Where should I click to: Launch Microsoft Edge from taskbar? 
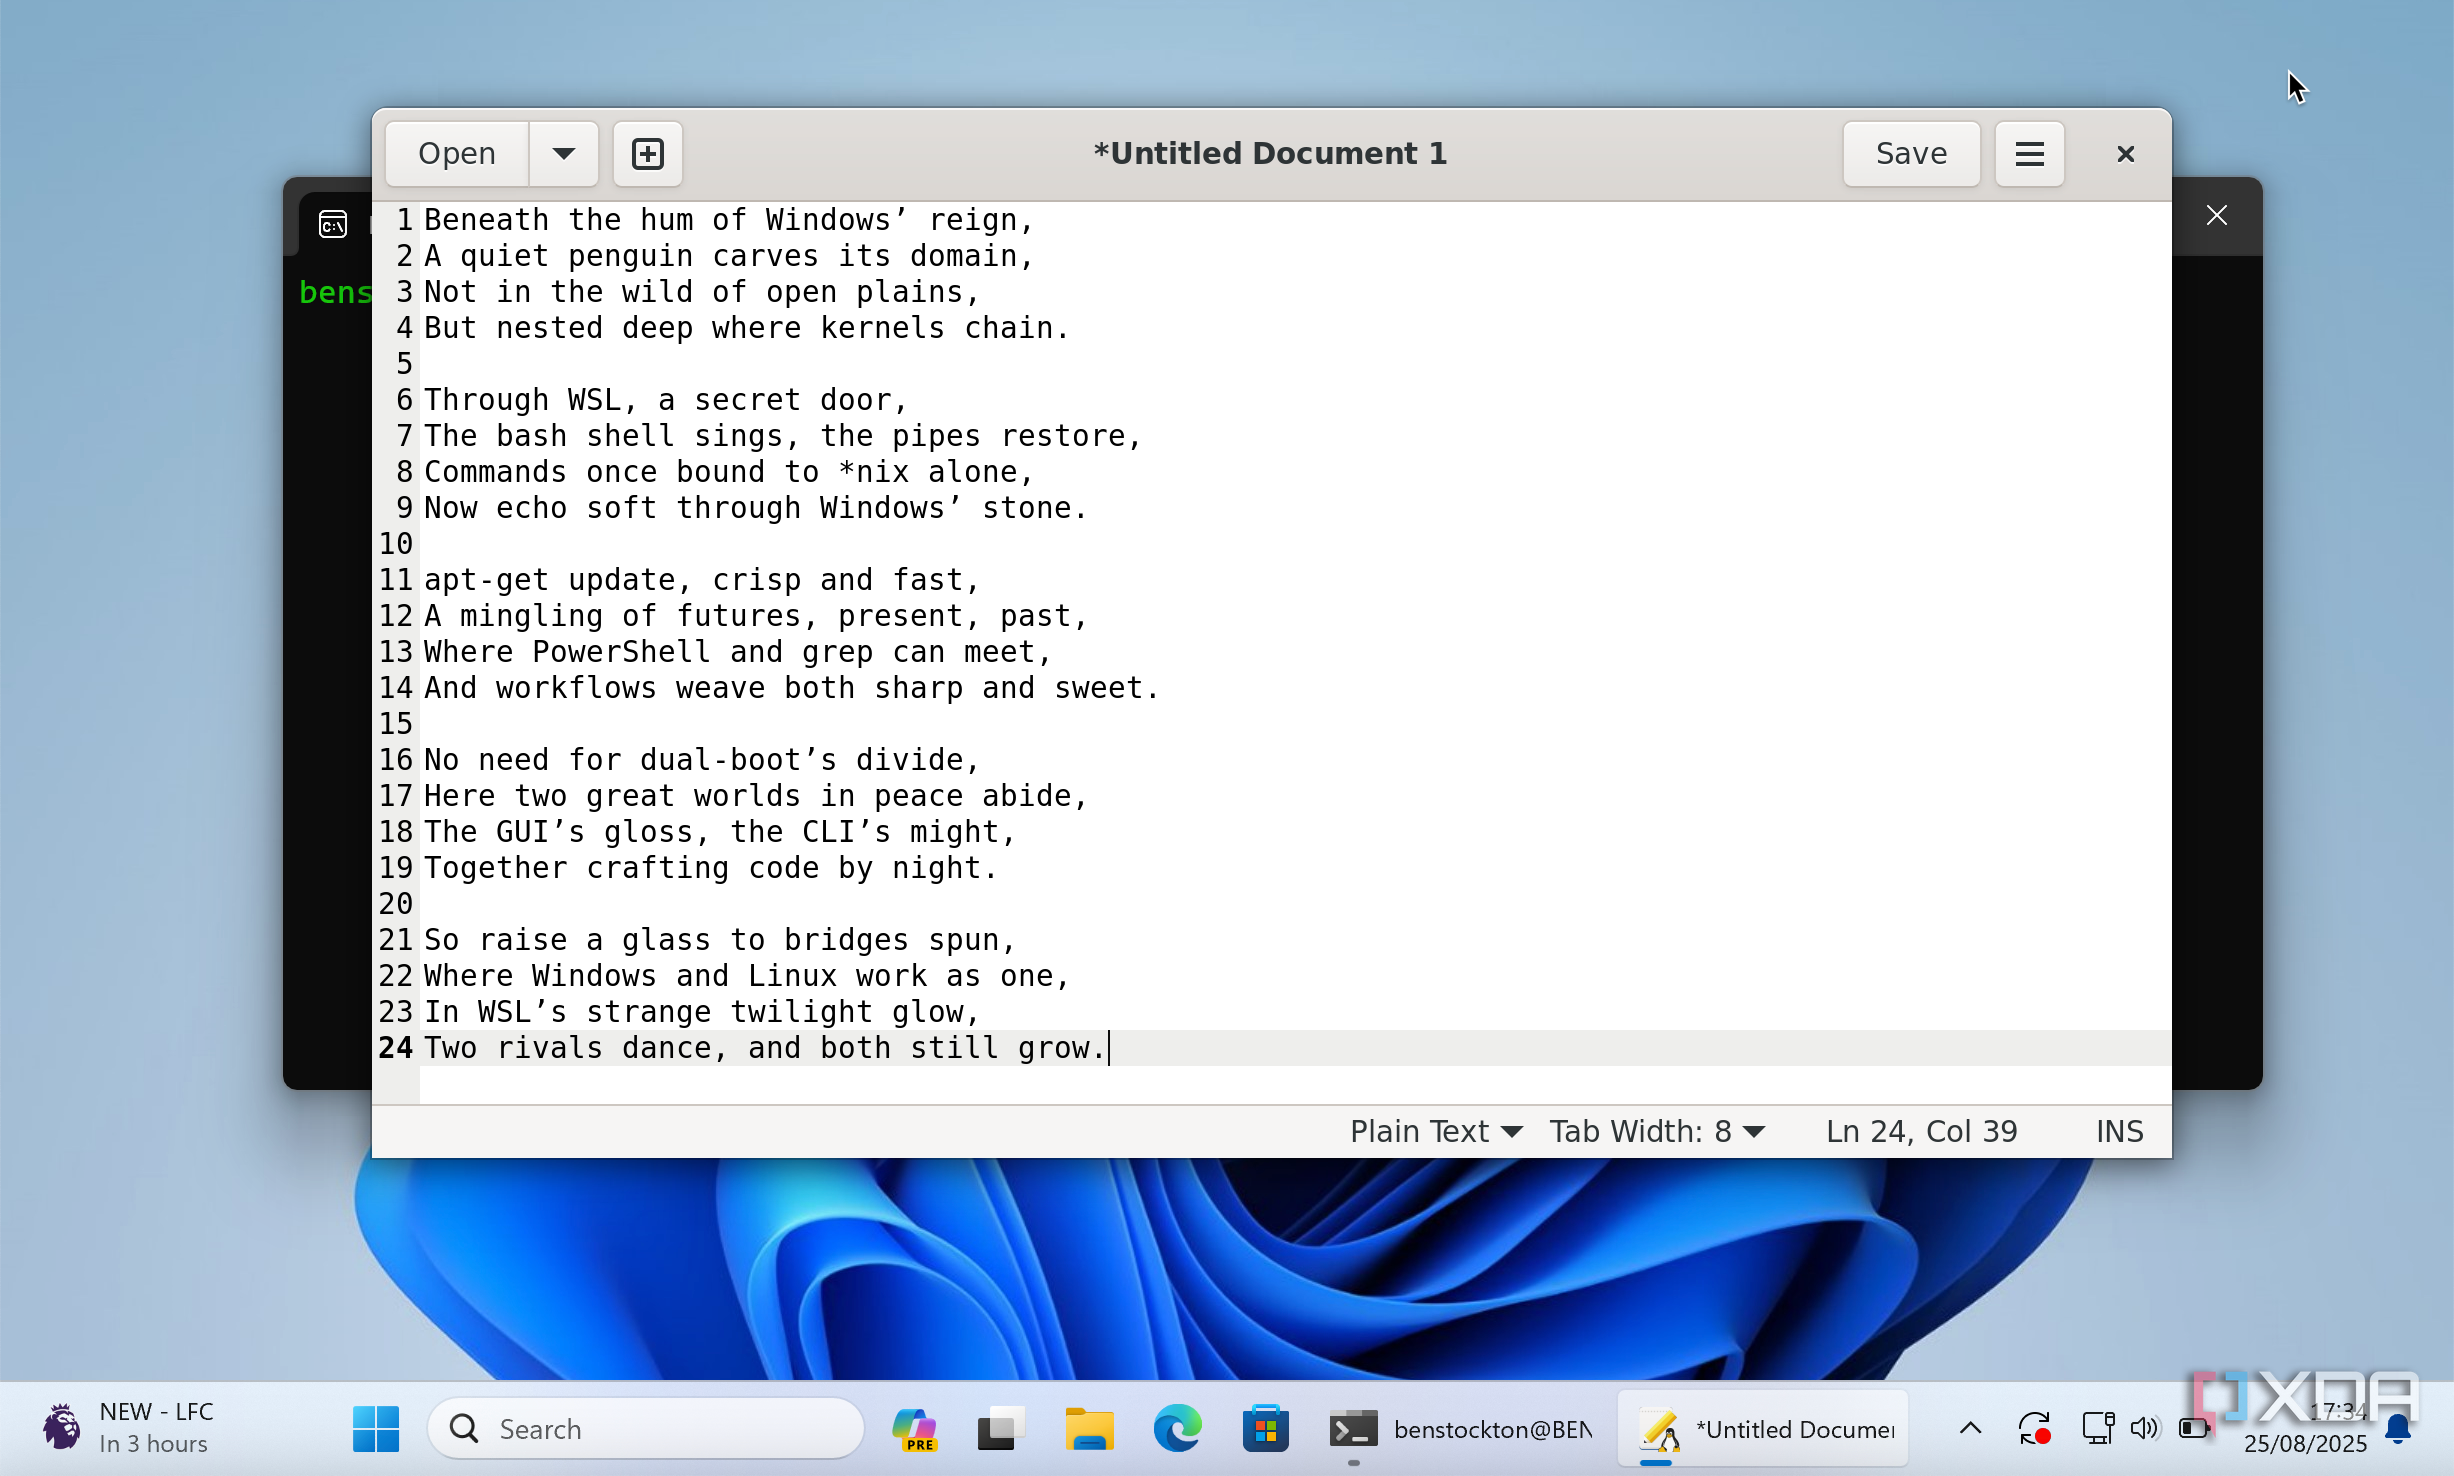point(1177,1429)
